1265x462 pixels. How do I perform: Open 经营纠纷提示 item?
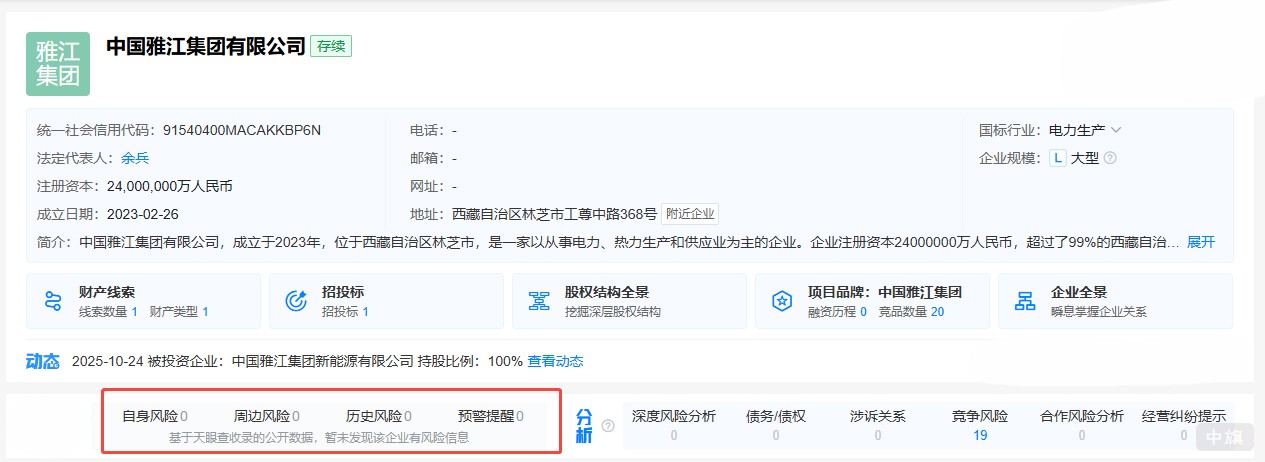pos(1184,425)
